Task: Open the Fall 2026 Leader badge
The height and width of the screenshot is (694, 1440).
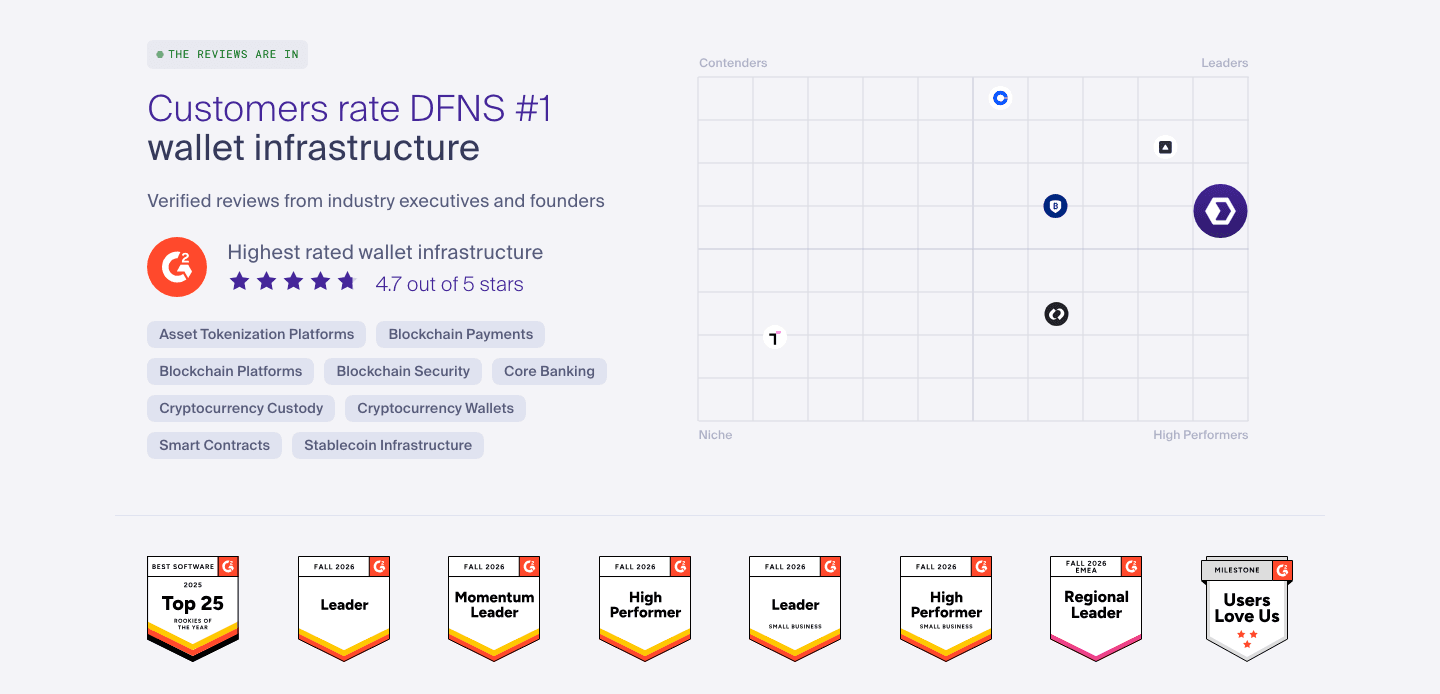Action: pyautogui.click(x=344, y=609)
